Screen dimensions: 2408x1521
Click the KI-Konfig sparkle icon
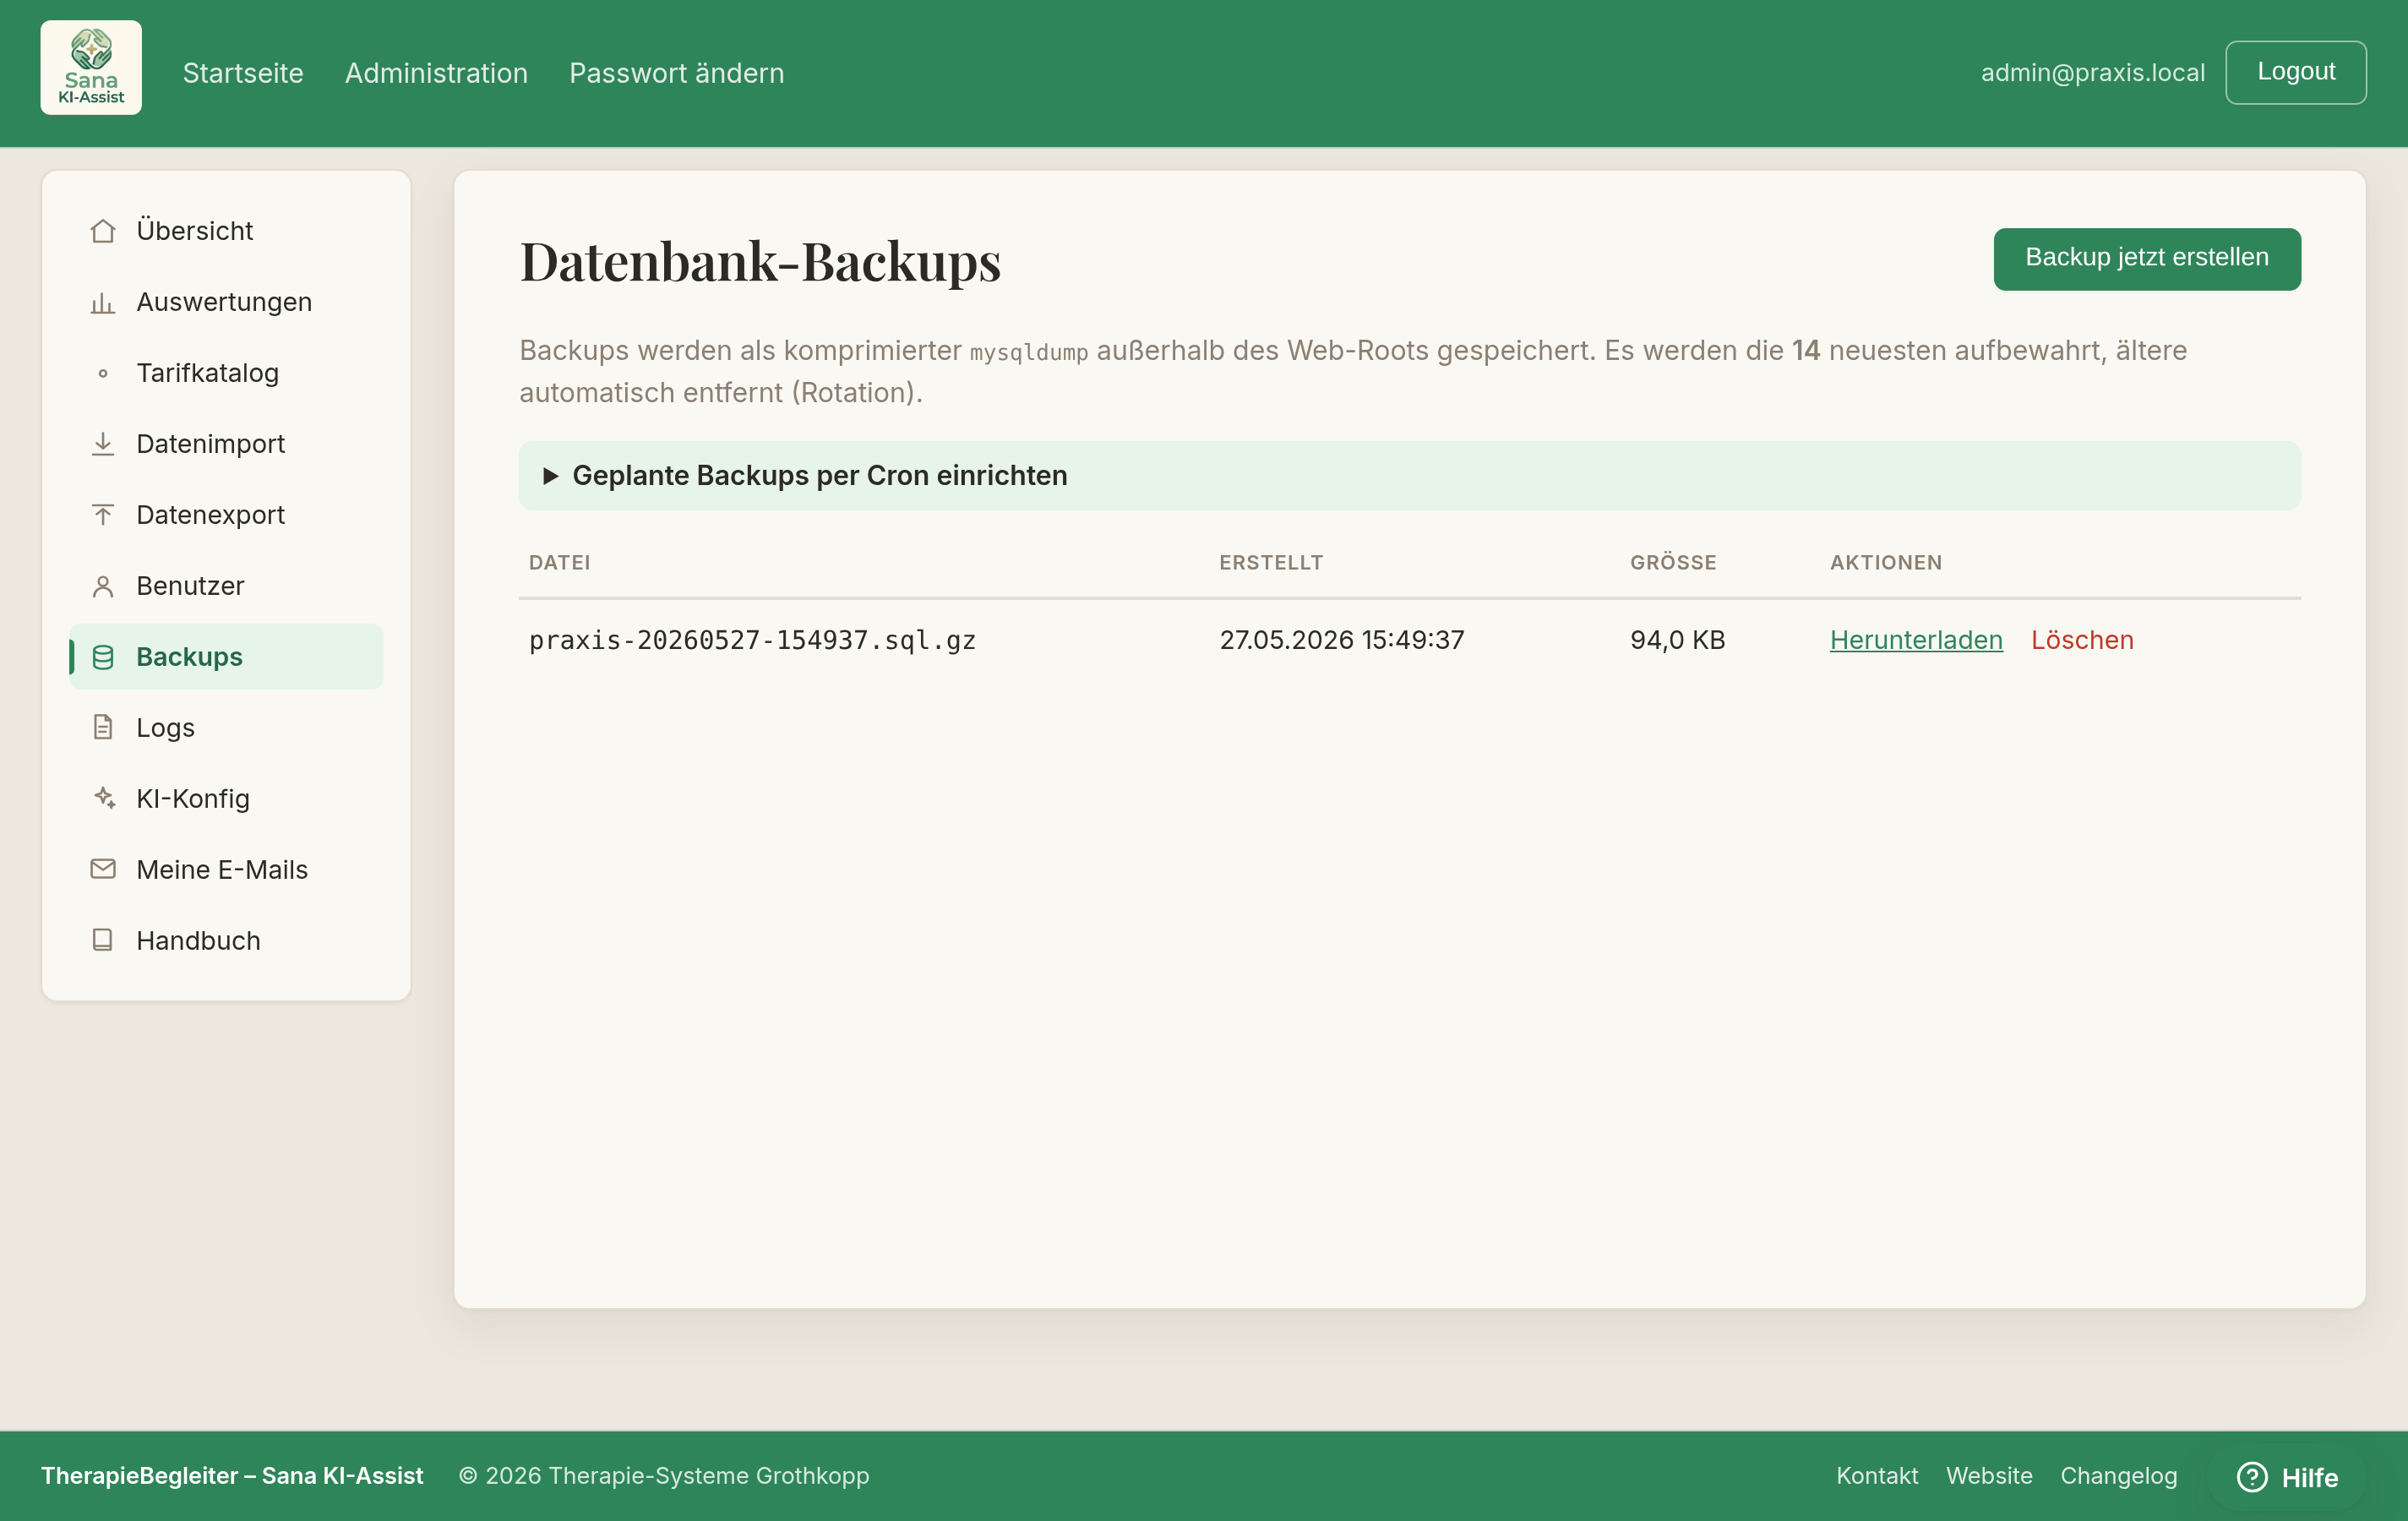[103, 799]
